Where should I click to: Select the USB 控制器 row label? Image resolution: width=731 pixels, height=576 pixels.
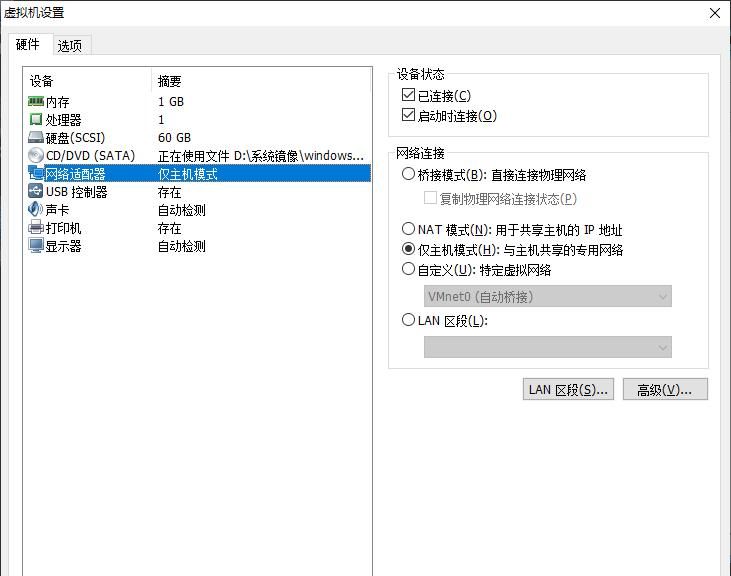pyautogui.click(x=76, y=192)
